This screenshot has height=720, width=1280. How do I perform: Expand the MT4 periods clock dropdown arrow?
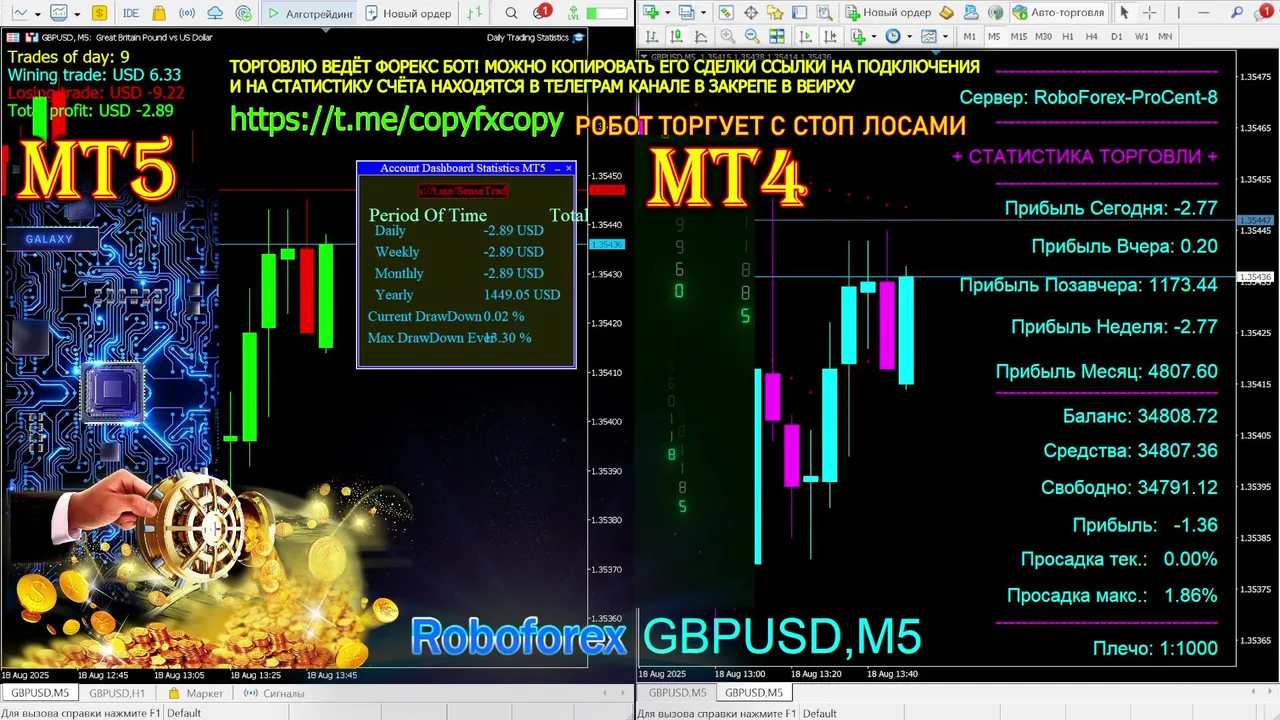point(909,37)
